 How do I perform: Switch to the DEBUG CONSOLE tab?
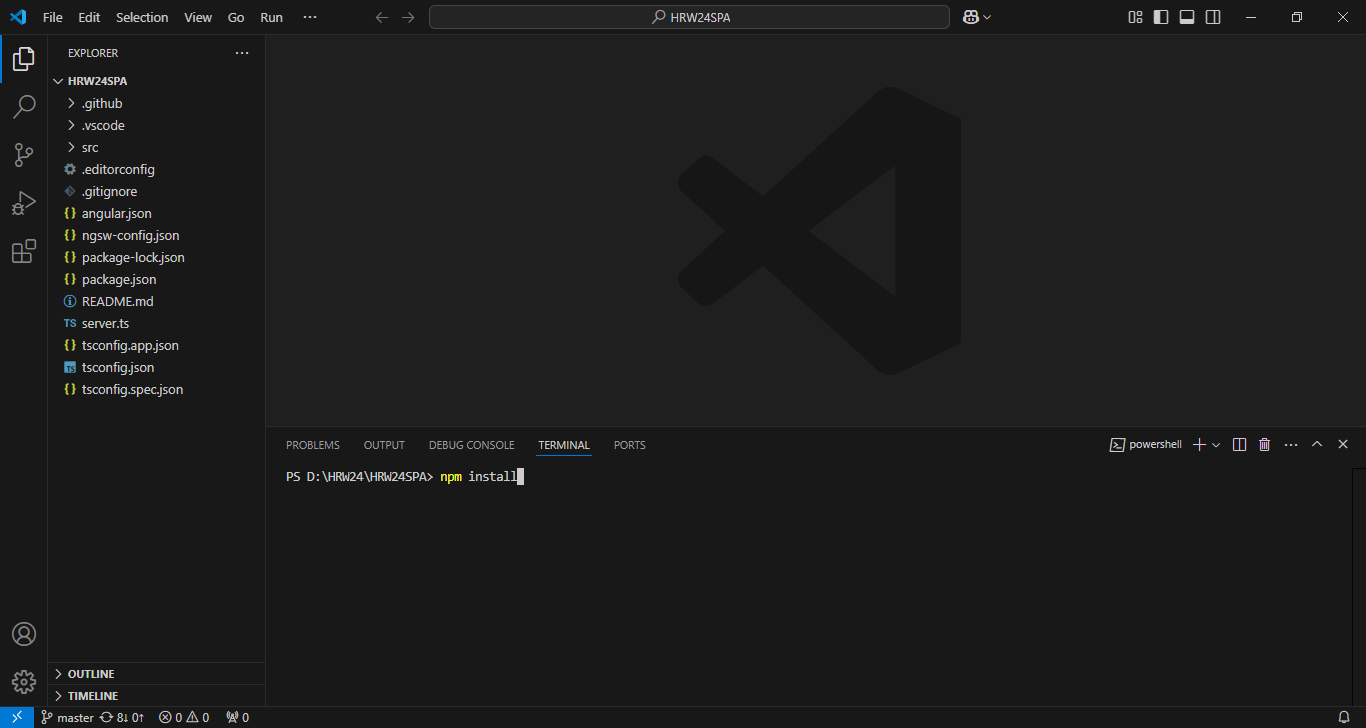tap(471, 445)
